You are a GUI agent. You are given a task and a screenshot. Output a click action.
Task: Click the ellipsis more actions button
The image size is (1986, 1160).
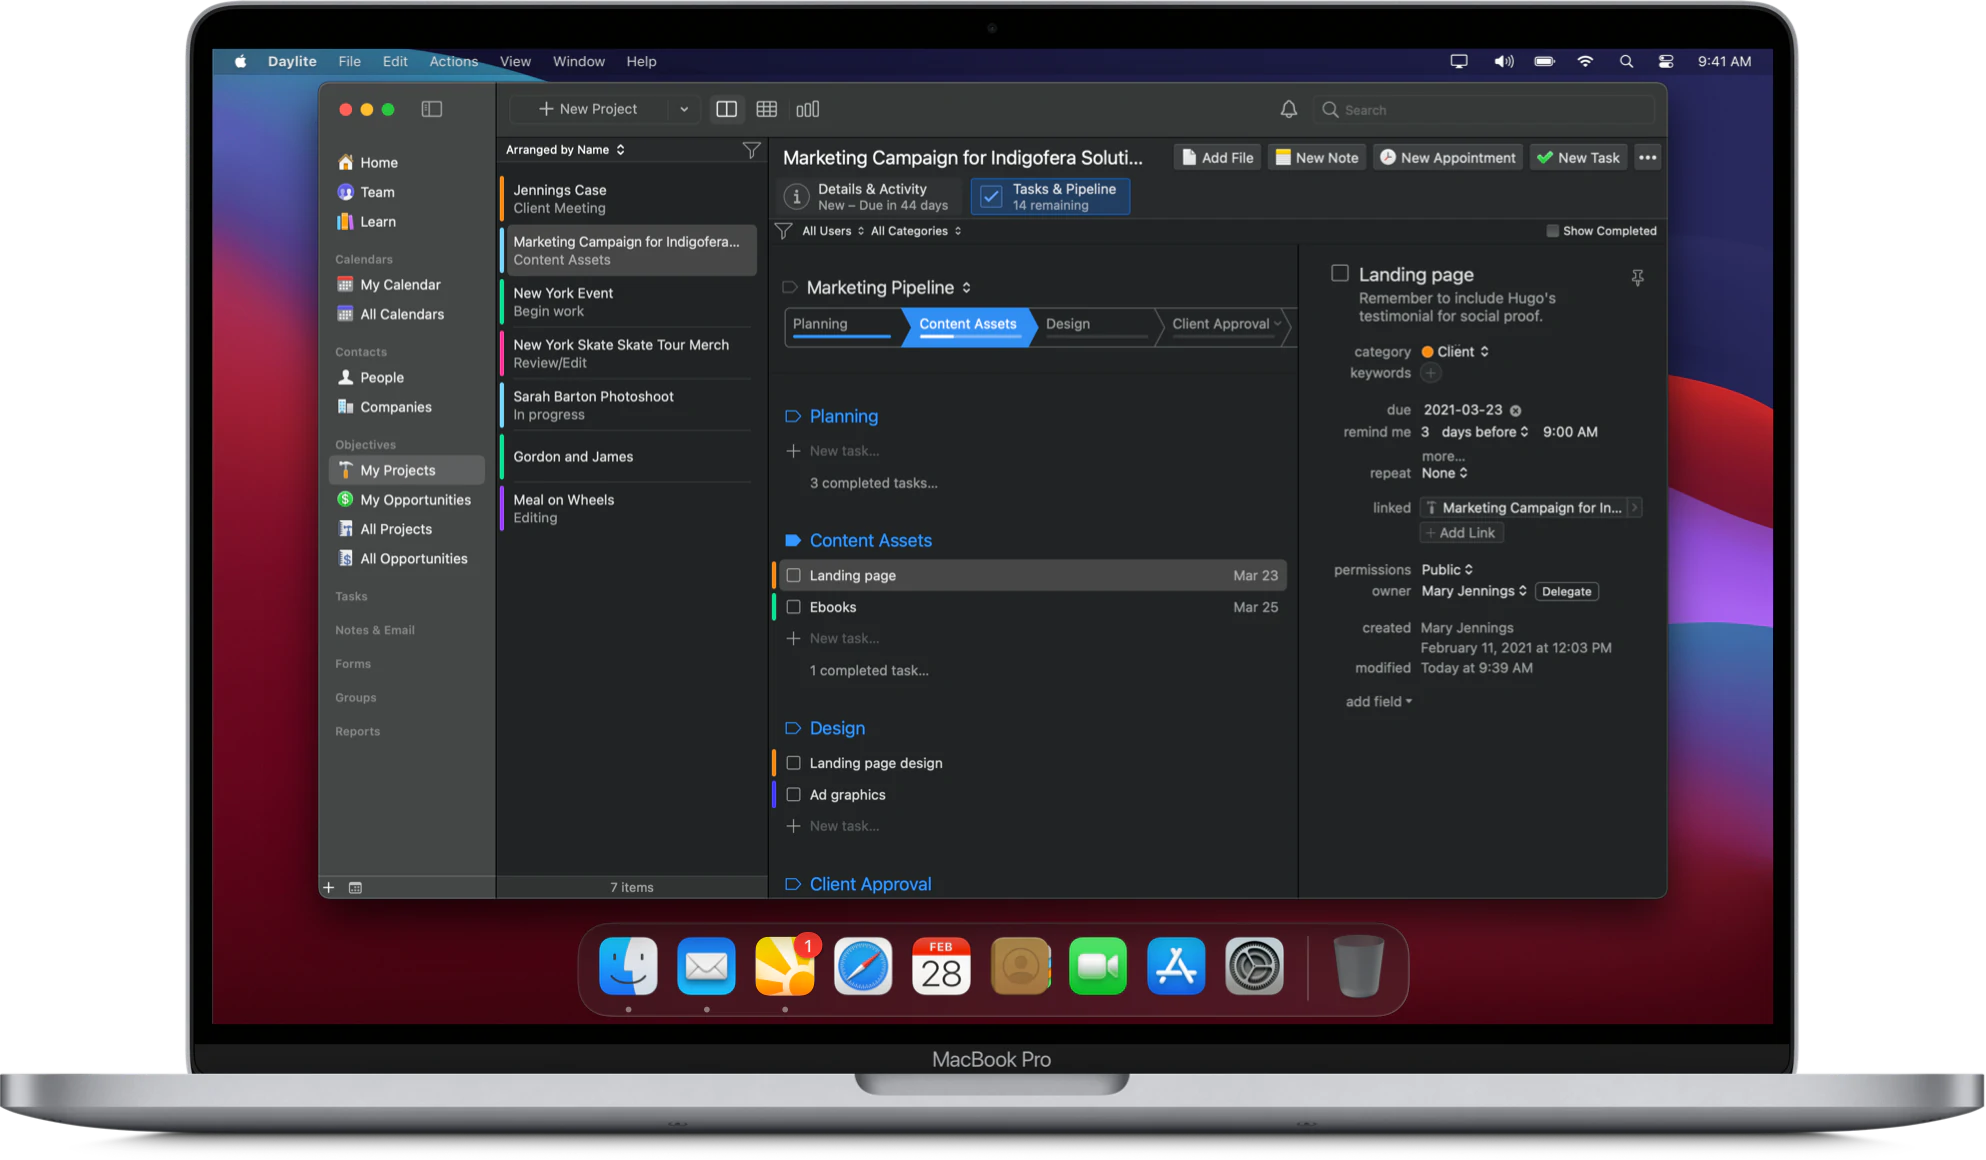(1647, 158)
